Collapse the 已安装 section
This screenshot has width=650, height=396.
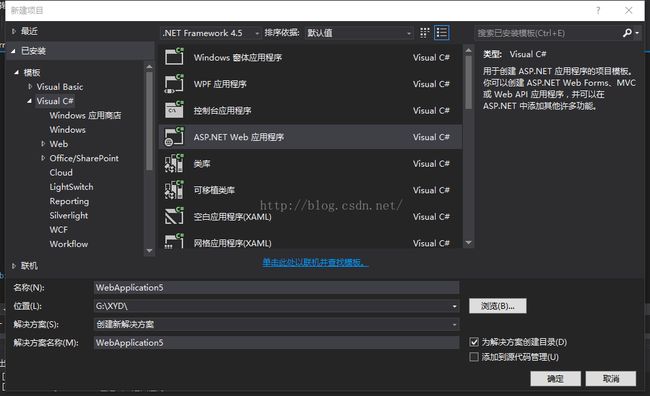(x=13, y=51)
